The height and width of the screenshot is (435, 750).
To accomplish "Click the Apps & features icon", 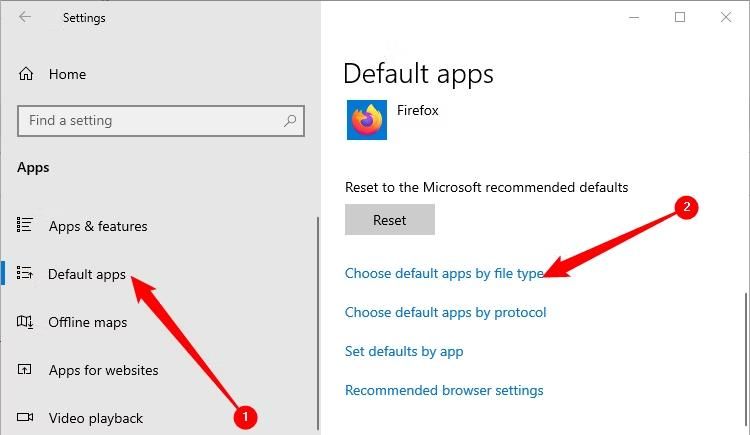I will click(x=26, y=226).
